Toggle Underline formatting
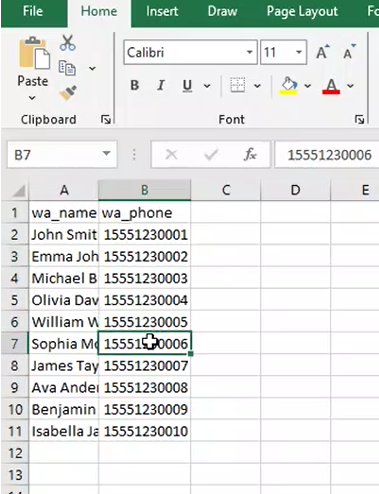Image resolution: width=379 pixels, height=494 pixels. [x=187, y=86]
